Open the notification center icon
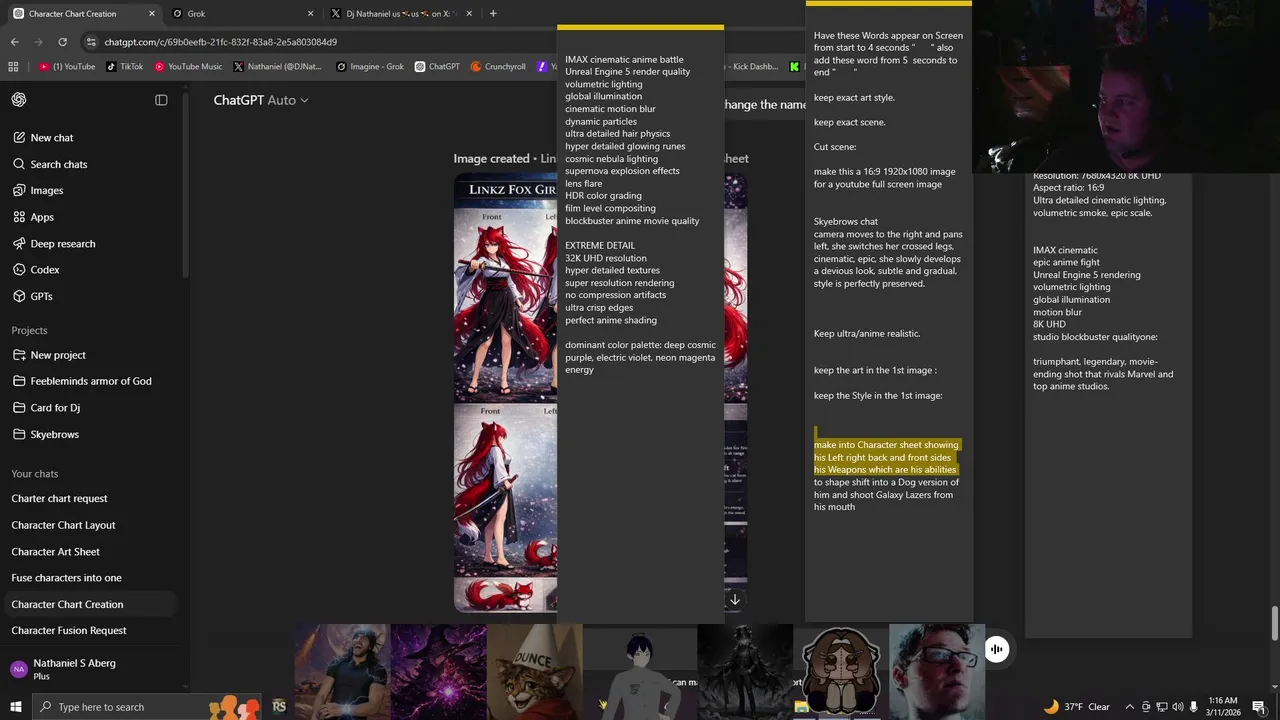The height and width of the screenshot is (720, 1280). pos(1259,707)
